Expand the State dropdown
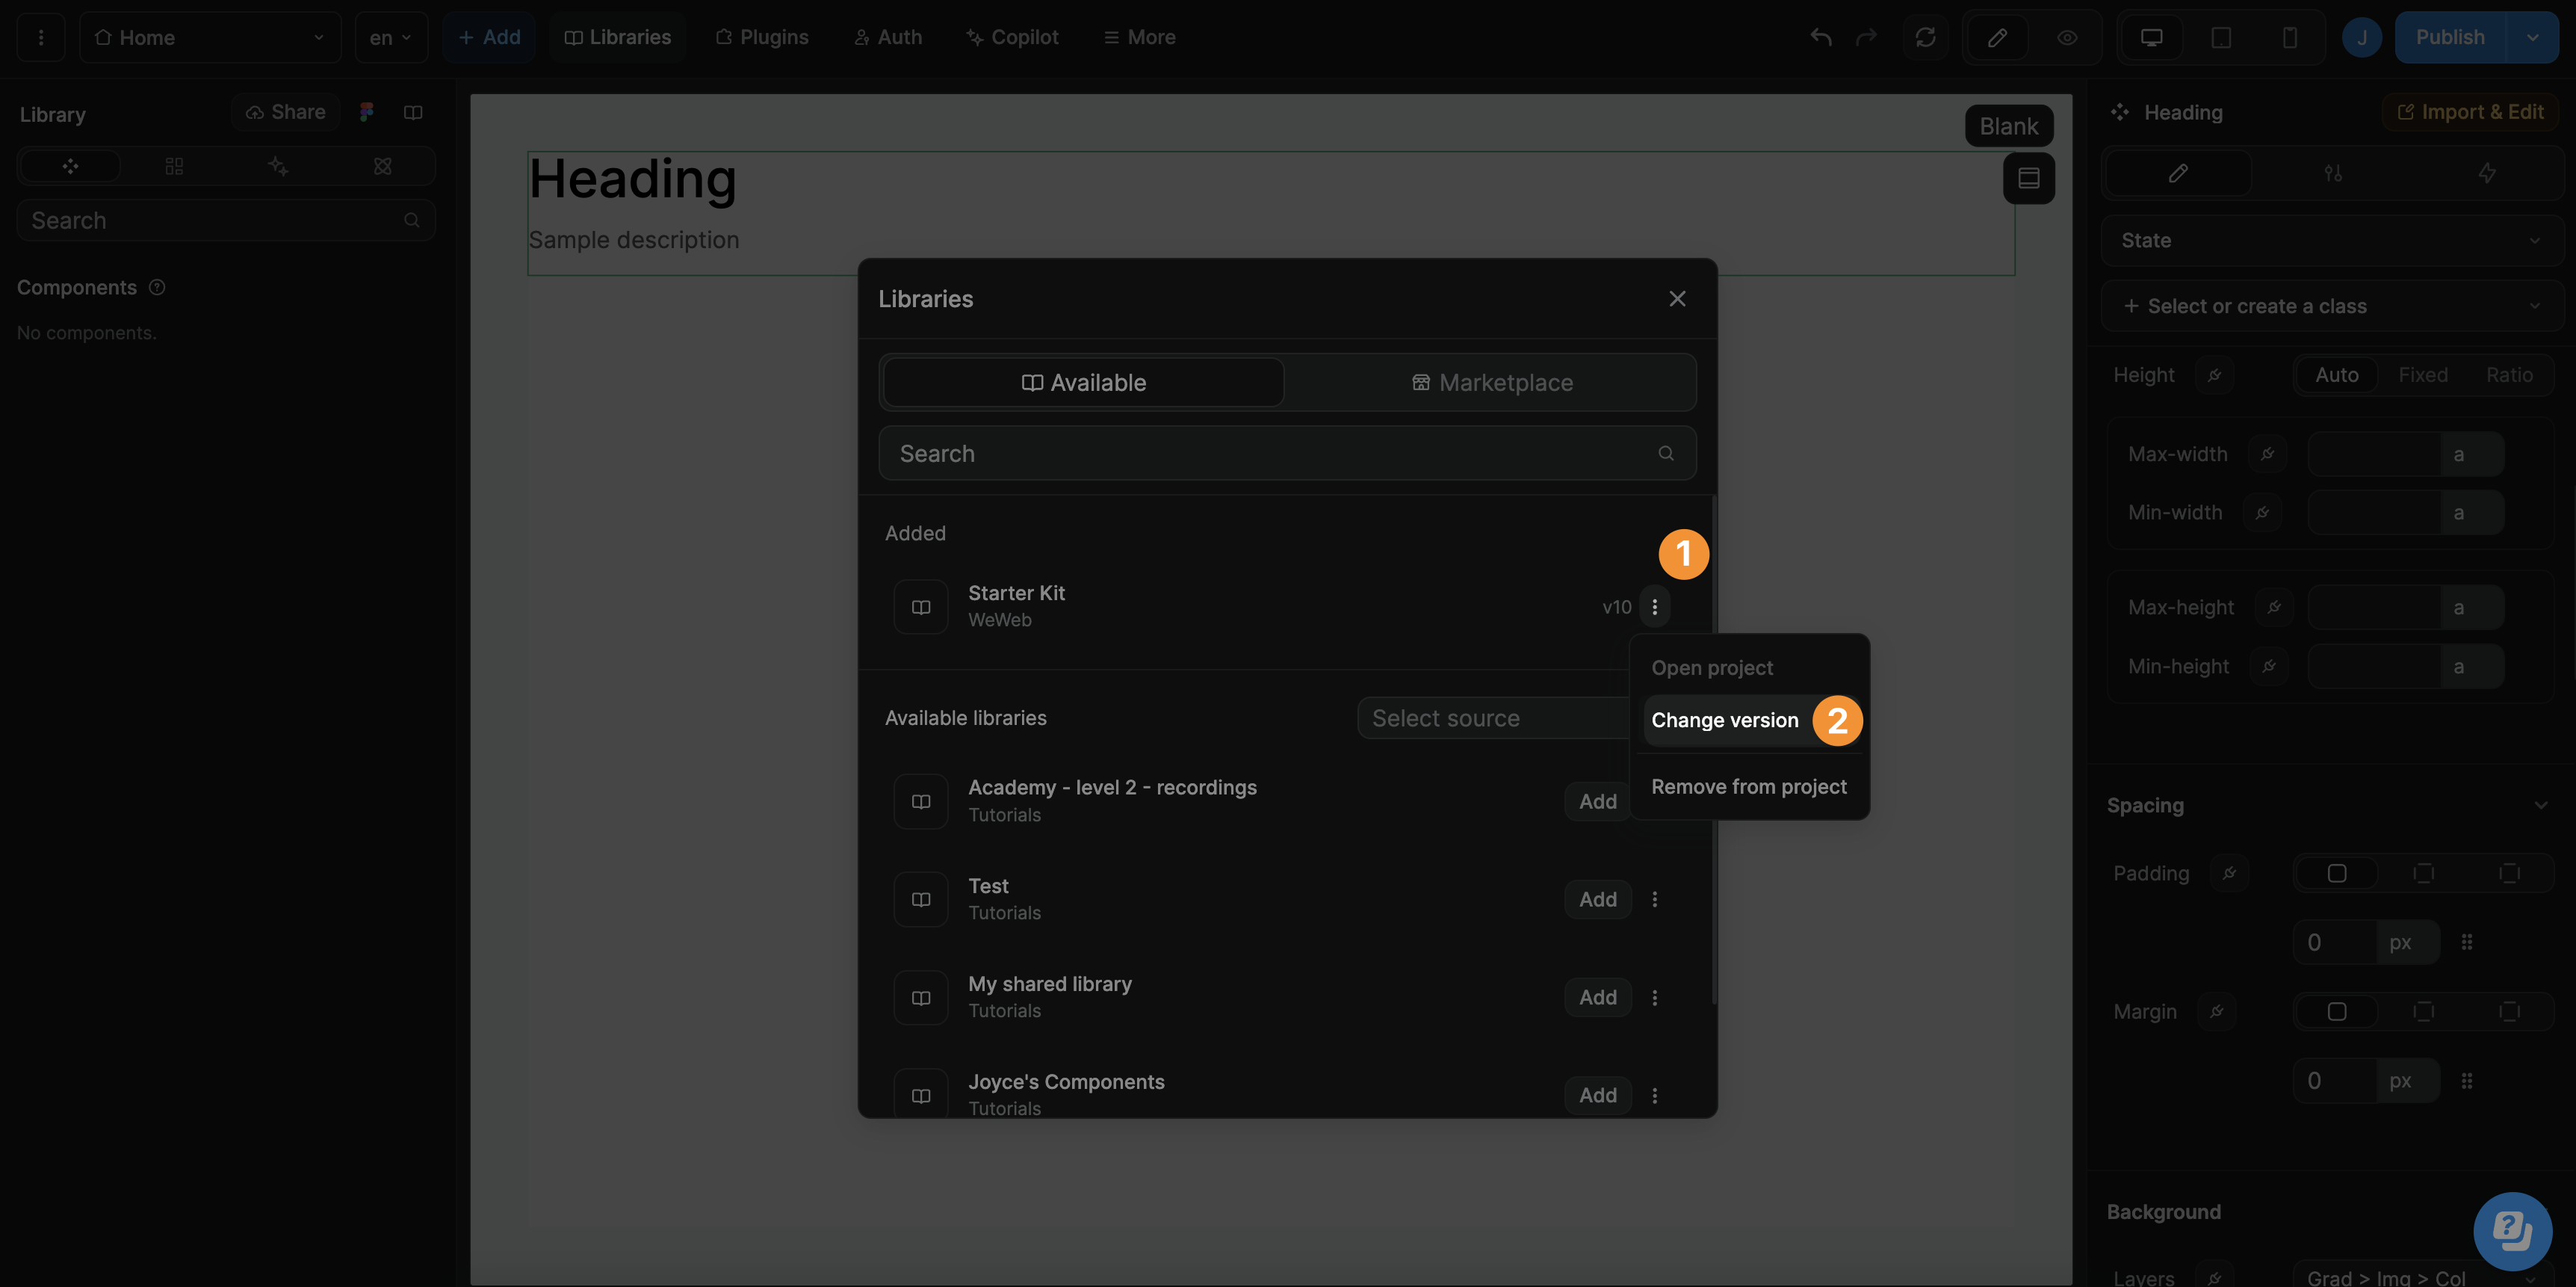 pyautogui.click(x=2331, y=241)
